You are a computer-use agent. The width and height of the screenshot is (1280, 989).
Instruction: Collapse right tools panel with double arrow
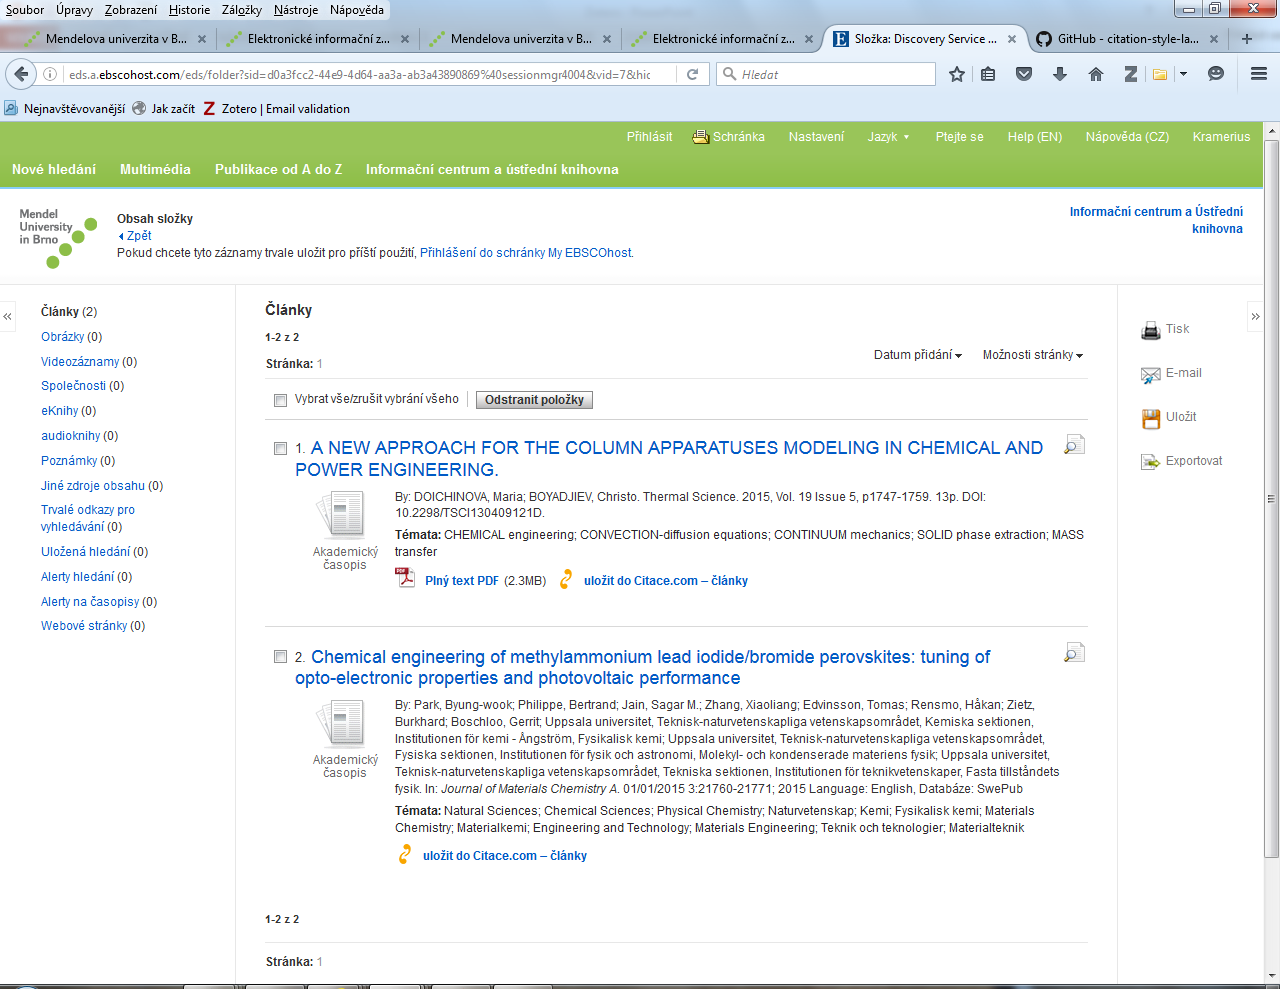pyautogui.click(x=1255, y=316)
